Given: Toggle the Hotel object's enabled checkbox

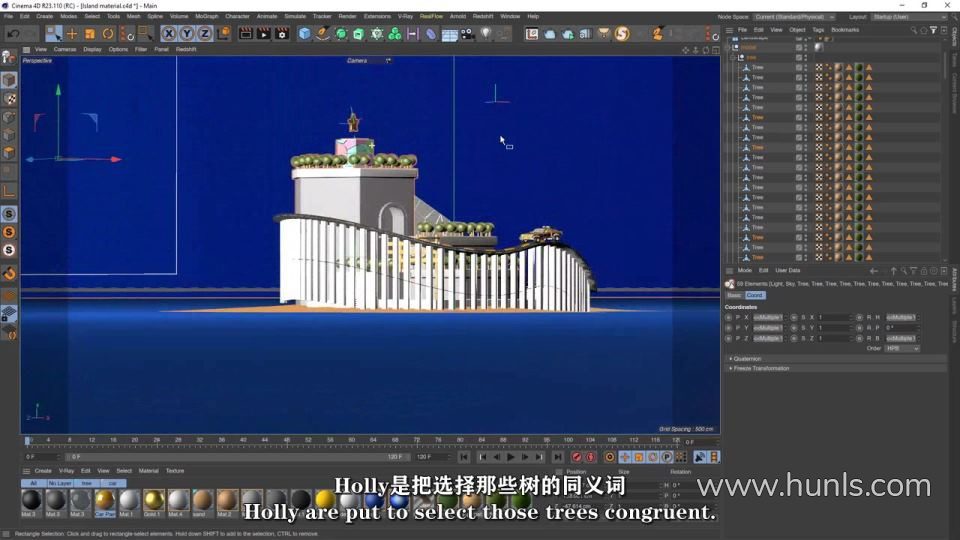Looking at the screenshot, I should point(798,47).
